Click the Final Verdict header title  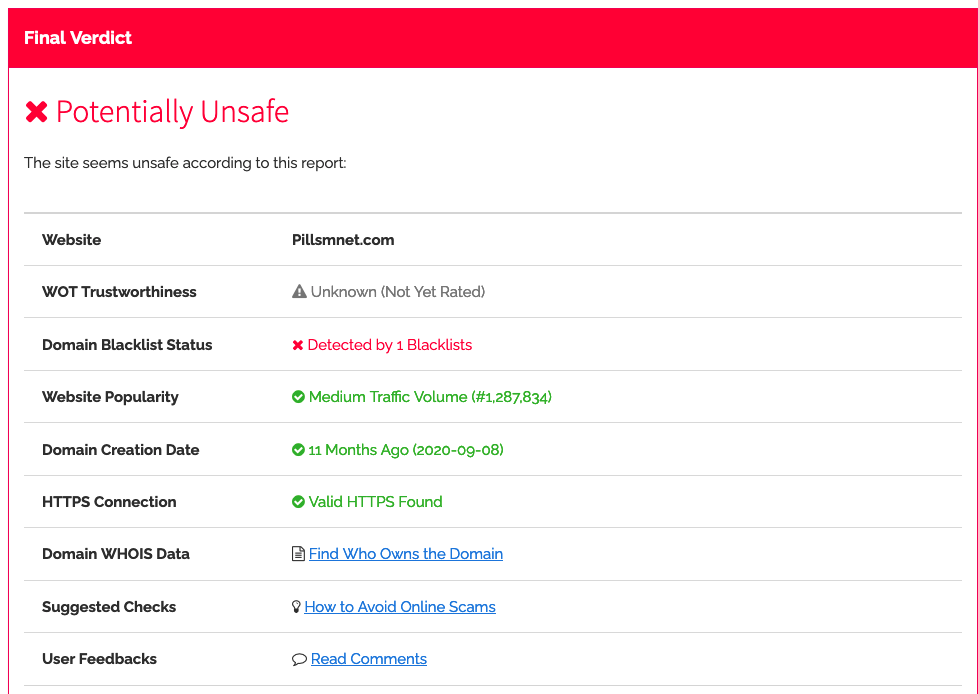click(x=78, y=38)
